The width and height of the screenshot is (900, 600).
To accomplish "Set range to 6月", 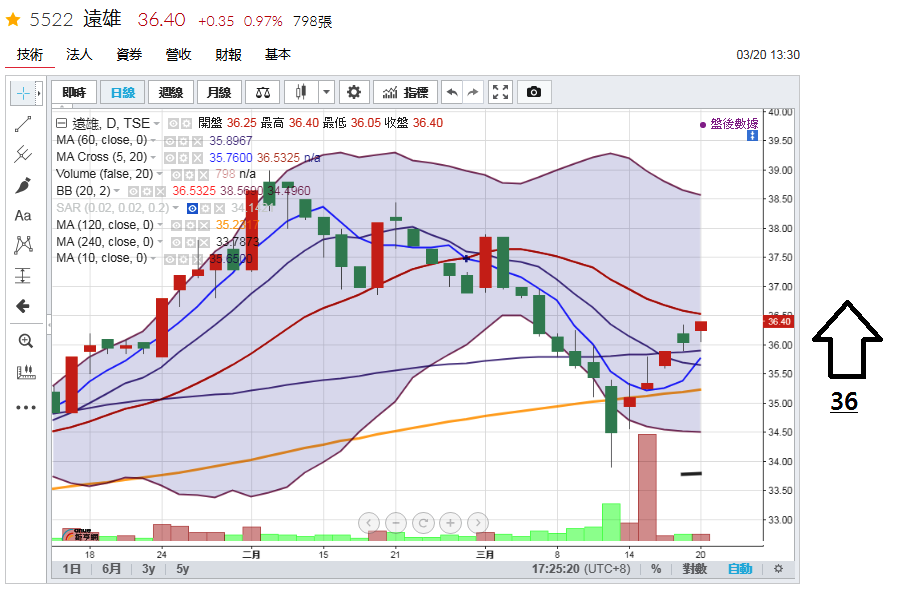I will [x=111, y=568].
